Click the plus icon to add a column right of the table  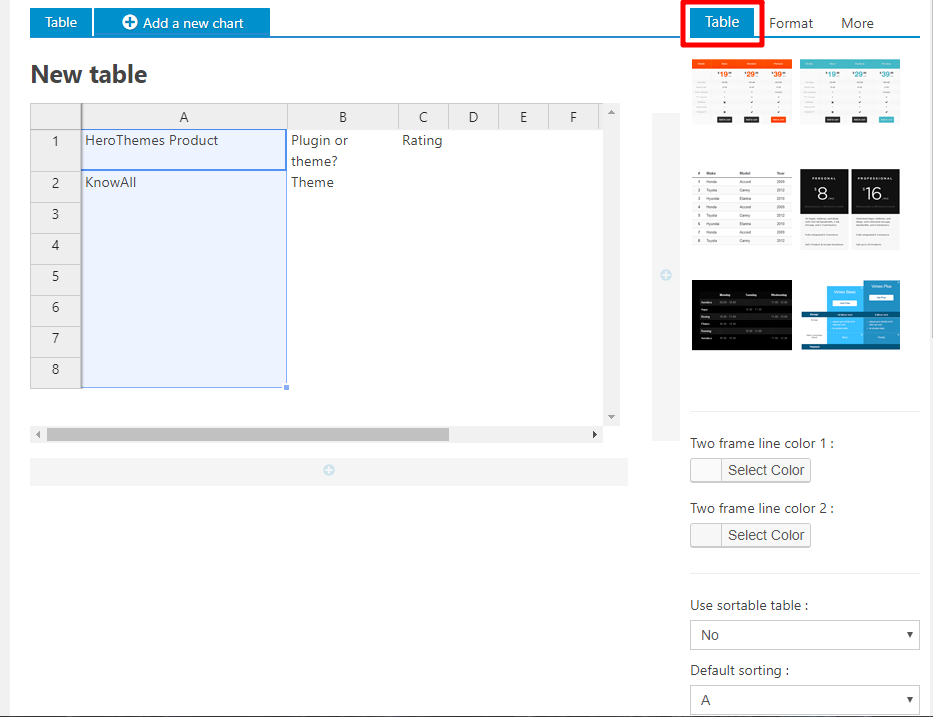coord(666,275)
